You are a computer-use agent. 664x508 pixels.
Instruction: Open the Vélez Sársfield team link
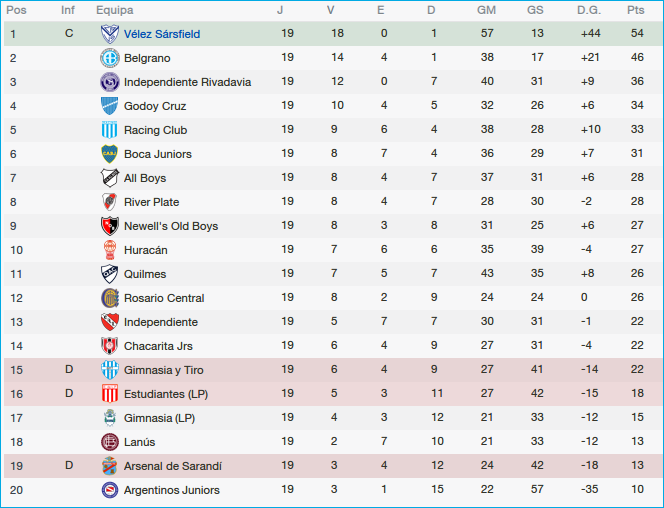[161, 34]
